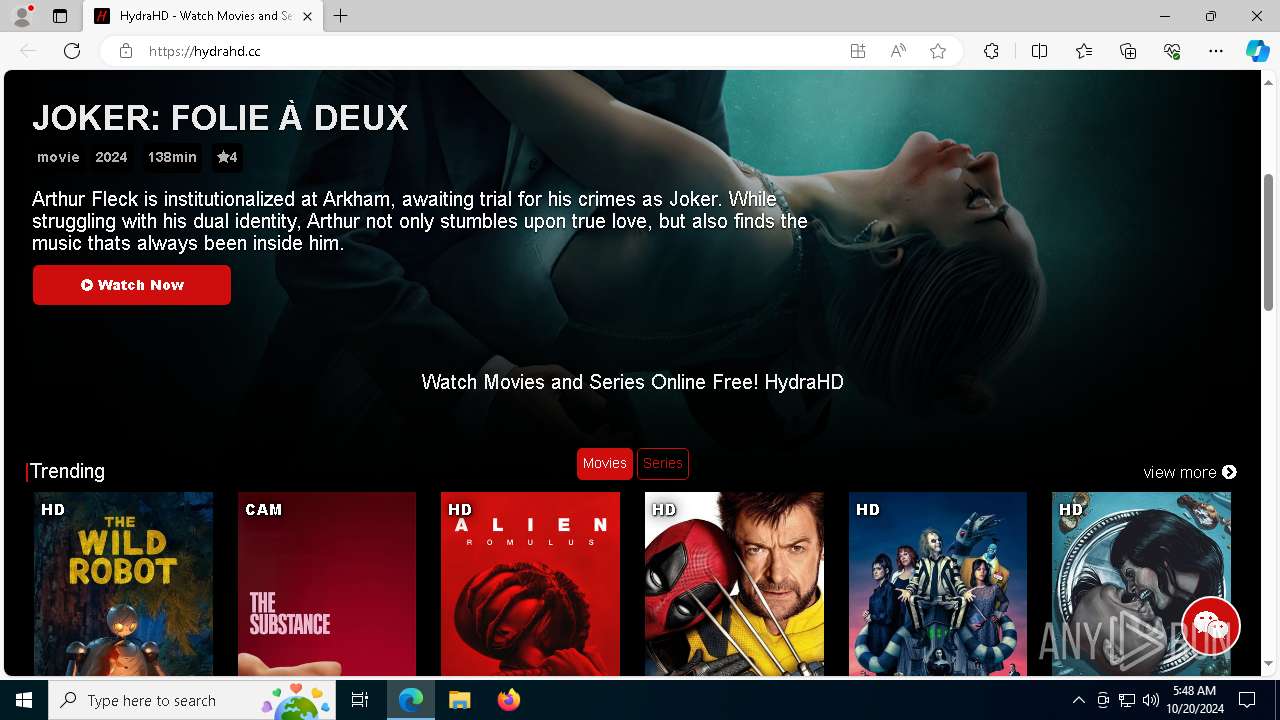Open the network tray icon
Image resolution: width=1280 pixels, height=720 pixels.
click(1127, 700)
